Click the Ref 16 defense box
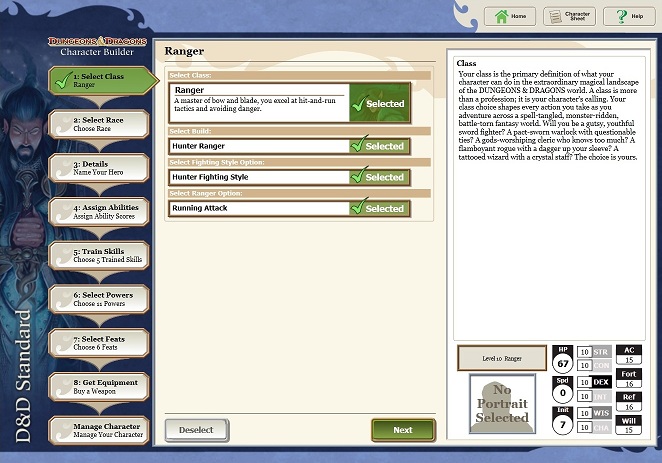 coord(629,402)
